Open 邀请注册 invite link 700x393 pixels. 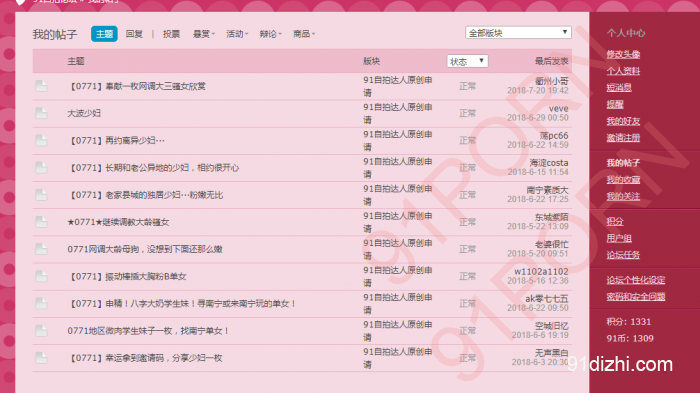pos(623,138)
